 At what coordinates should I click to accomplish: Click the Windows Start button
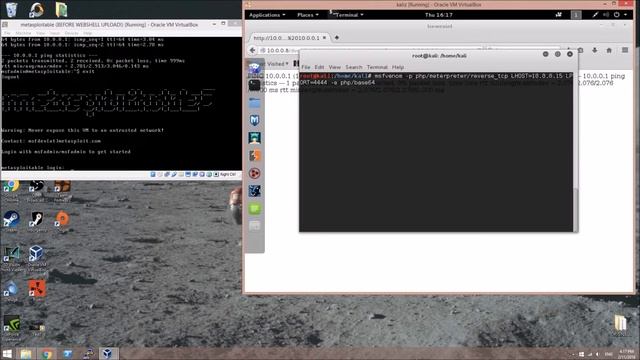pyautogui.click(x=7, y=353)
